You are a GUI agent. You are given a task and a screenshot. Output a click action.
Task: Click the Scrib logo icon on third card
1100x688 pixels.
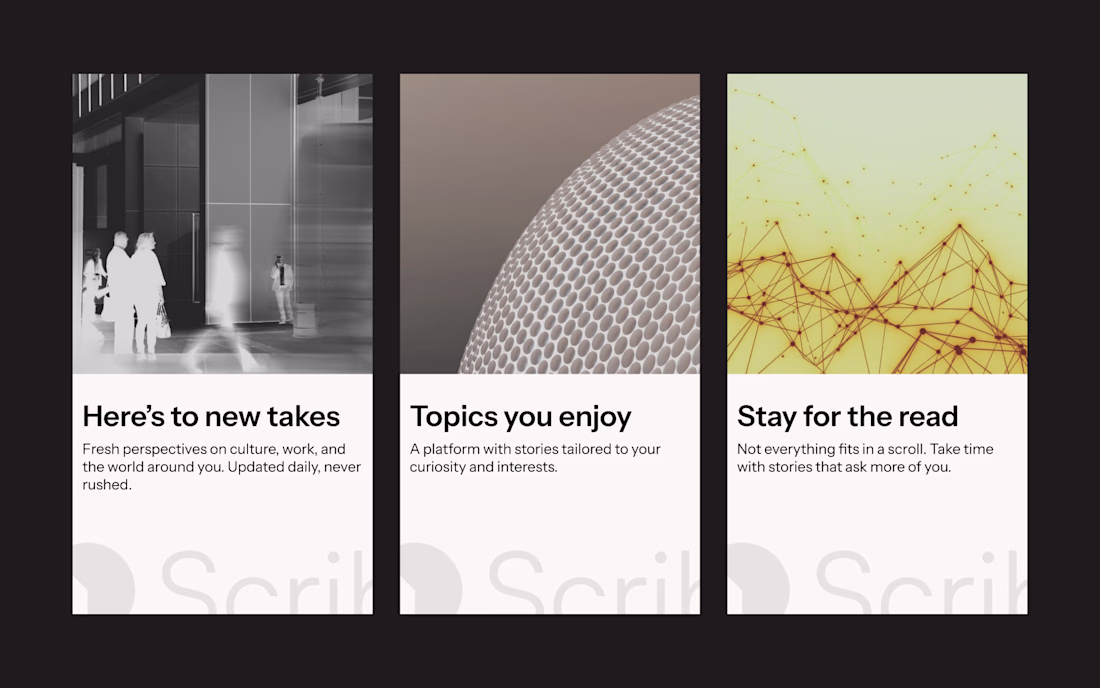(x=759, y=579)
